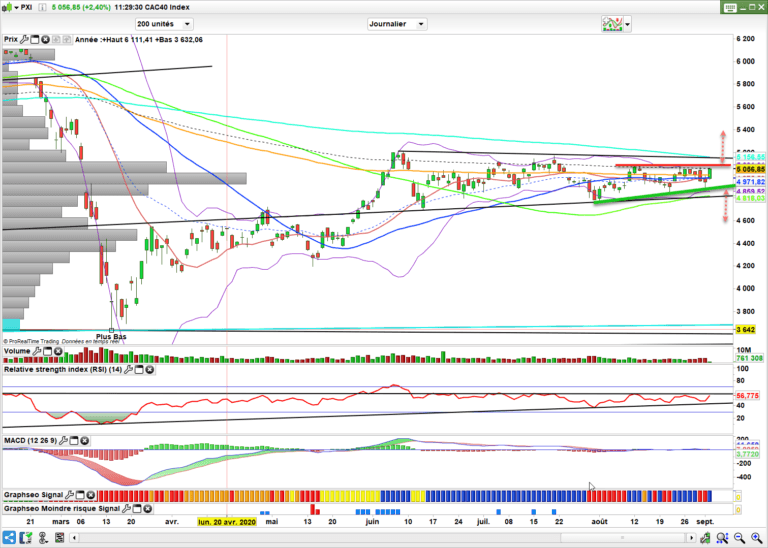Viewport: 768px width, 548px height.
Task: Click the Graphseo Moindre risque Signal label
Action: pyautogui.click(x=62, y=508)
